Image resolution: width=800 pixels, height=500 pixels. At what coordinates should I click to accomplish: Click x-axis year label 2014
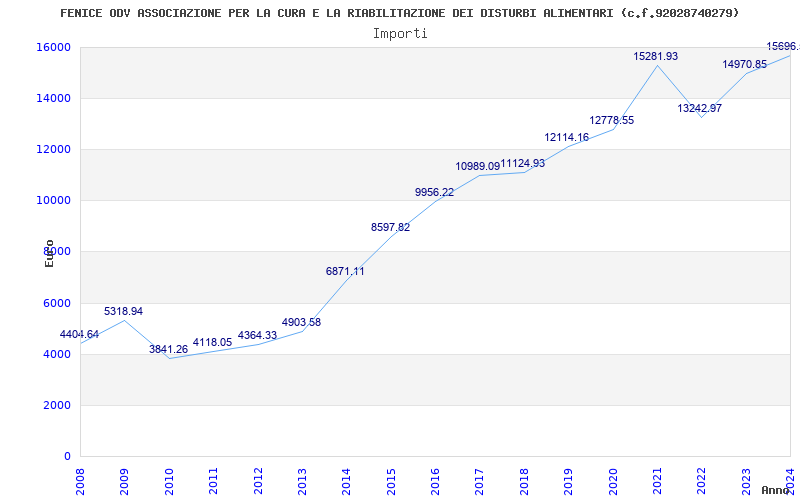tap(346, 482)
